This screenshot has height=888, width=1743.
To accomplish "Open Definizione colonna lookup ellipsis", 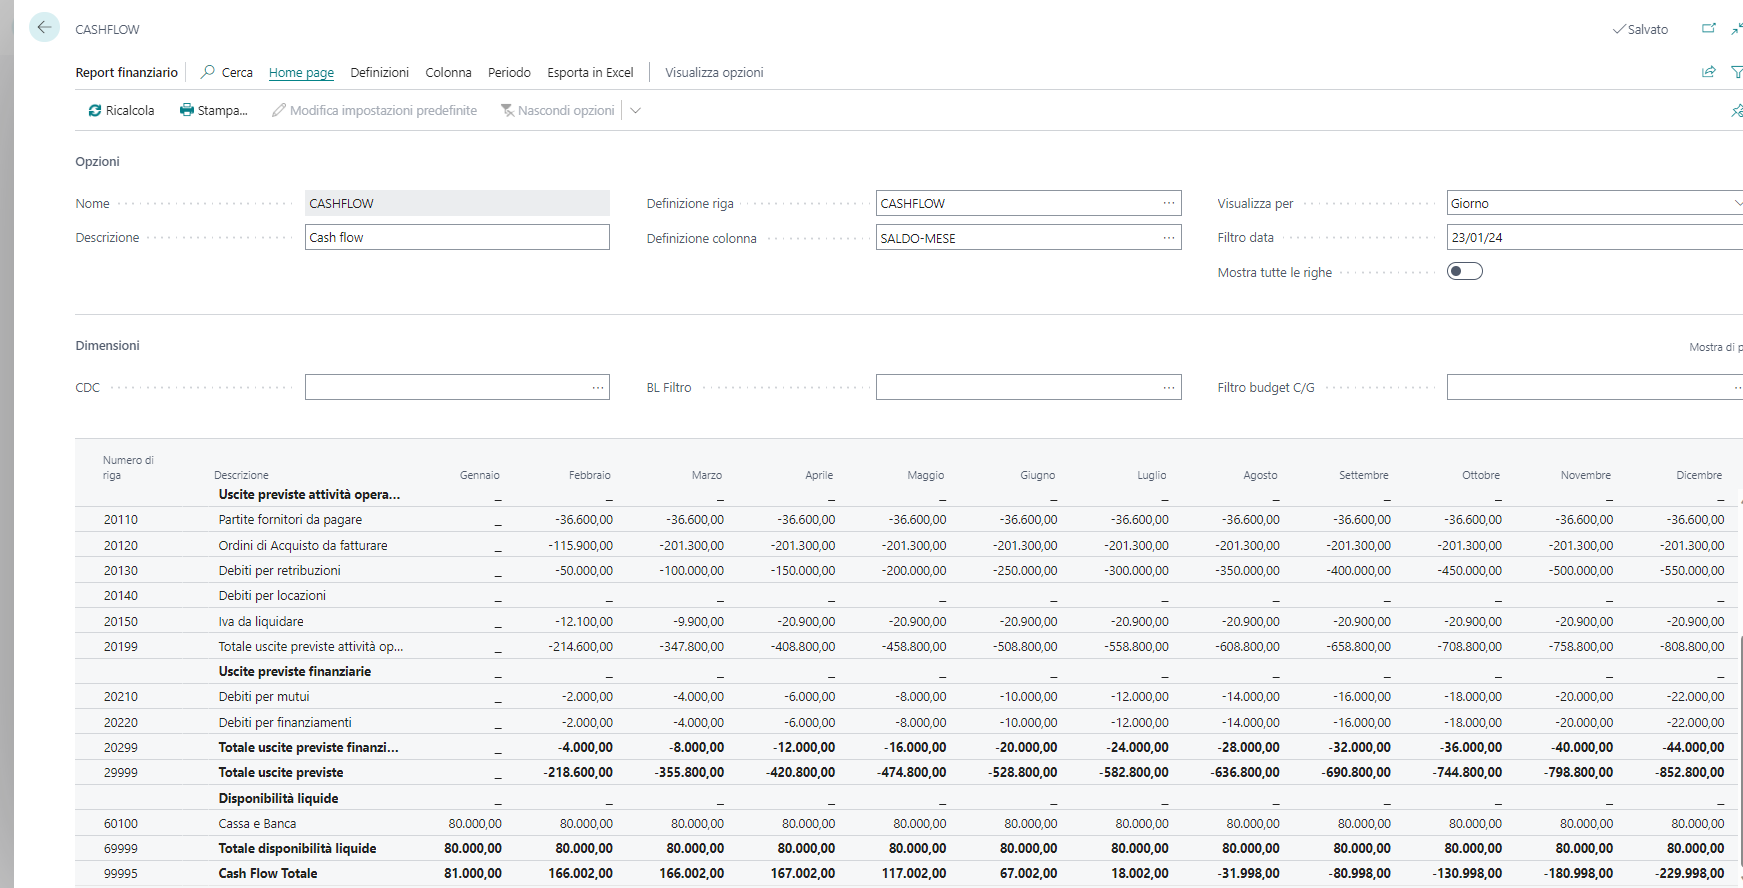I will pos(1168,238).
